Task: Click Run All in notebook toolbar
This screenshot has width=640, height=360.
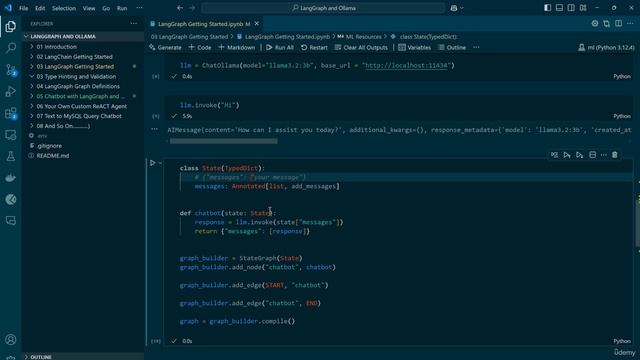Action: click(280, 47)
